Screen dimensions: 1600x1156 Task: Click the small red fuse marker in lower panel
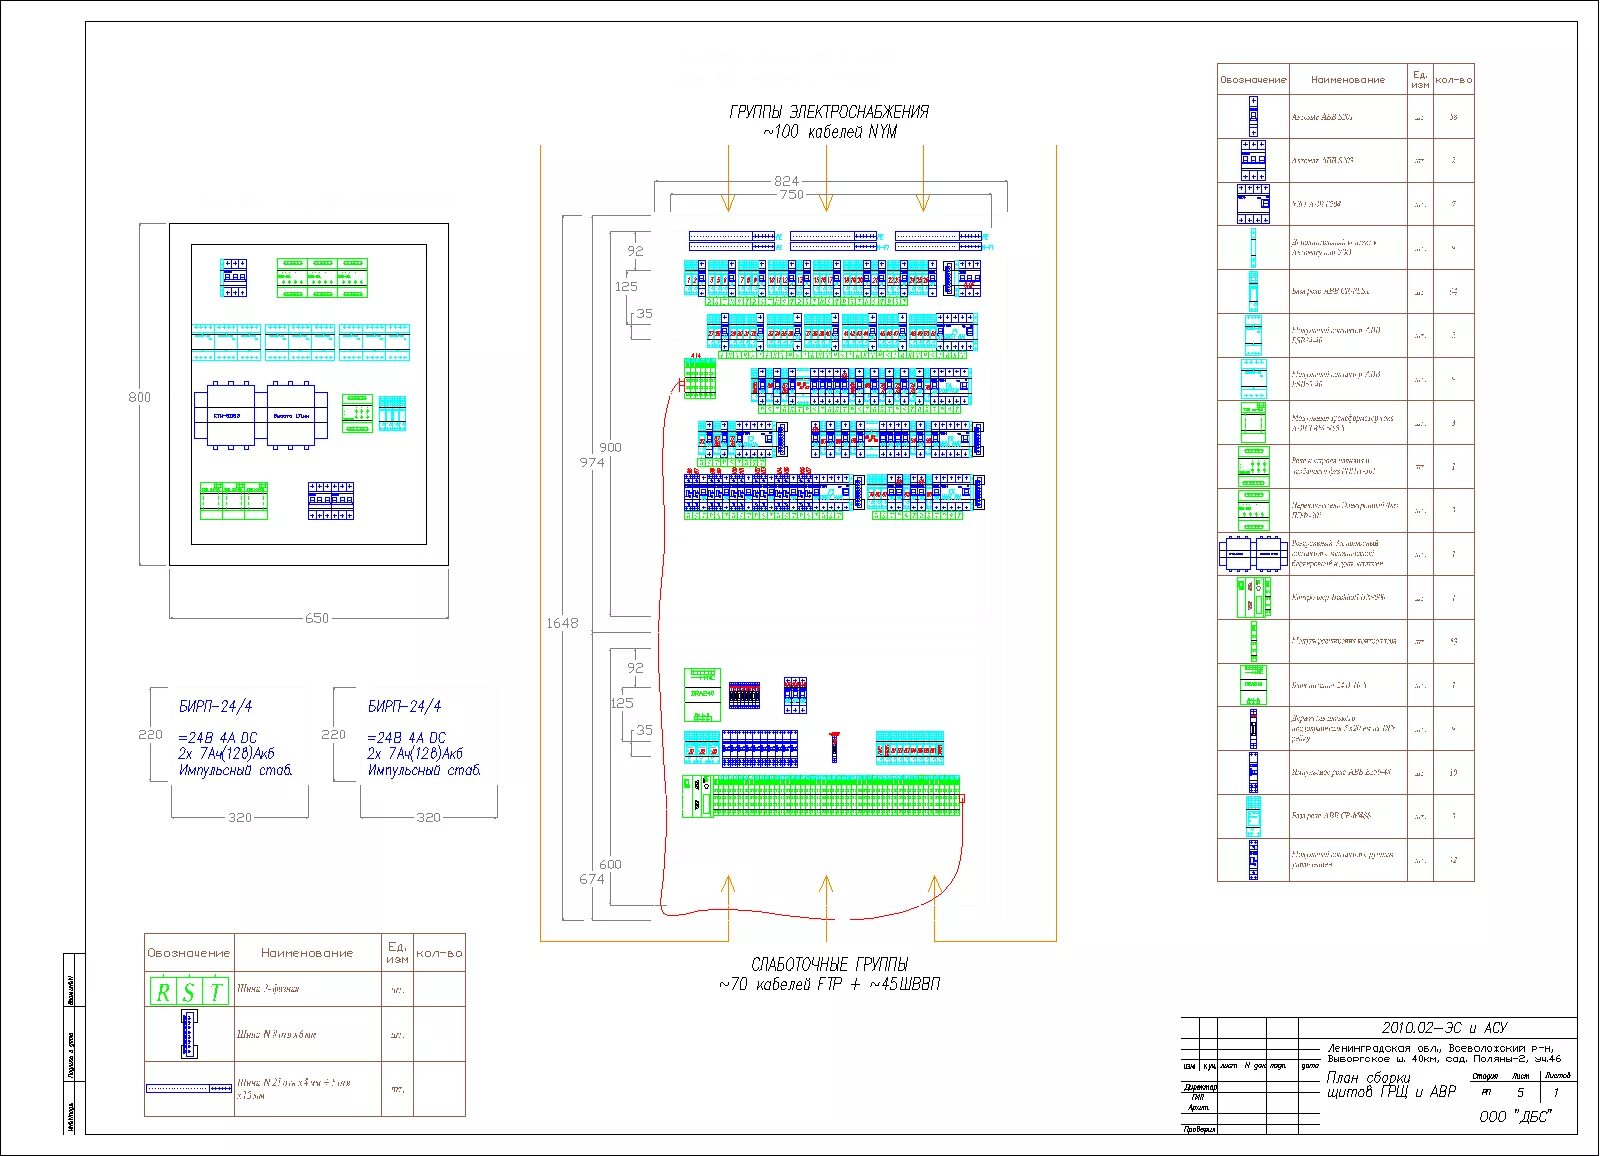pyautogui.click(x=834, y=747)
